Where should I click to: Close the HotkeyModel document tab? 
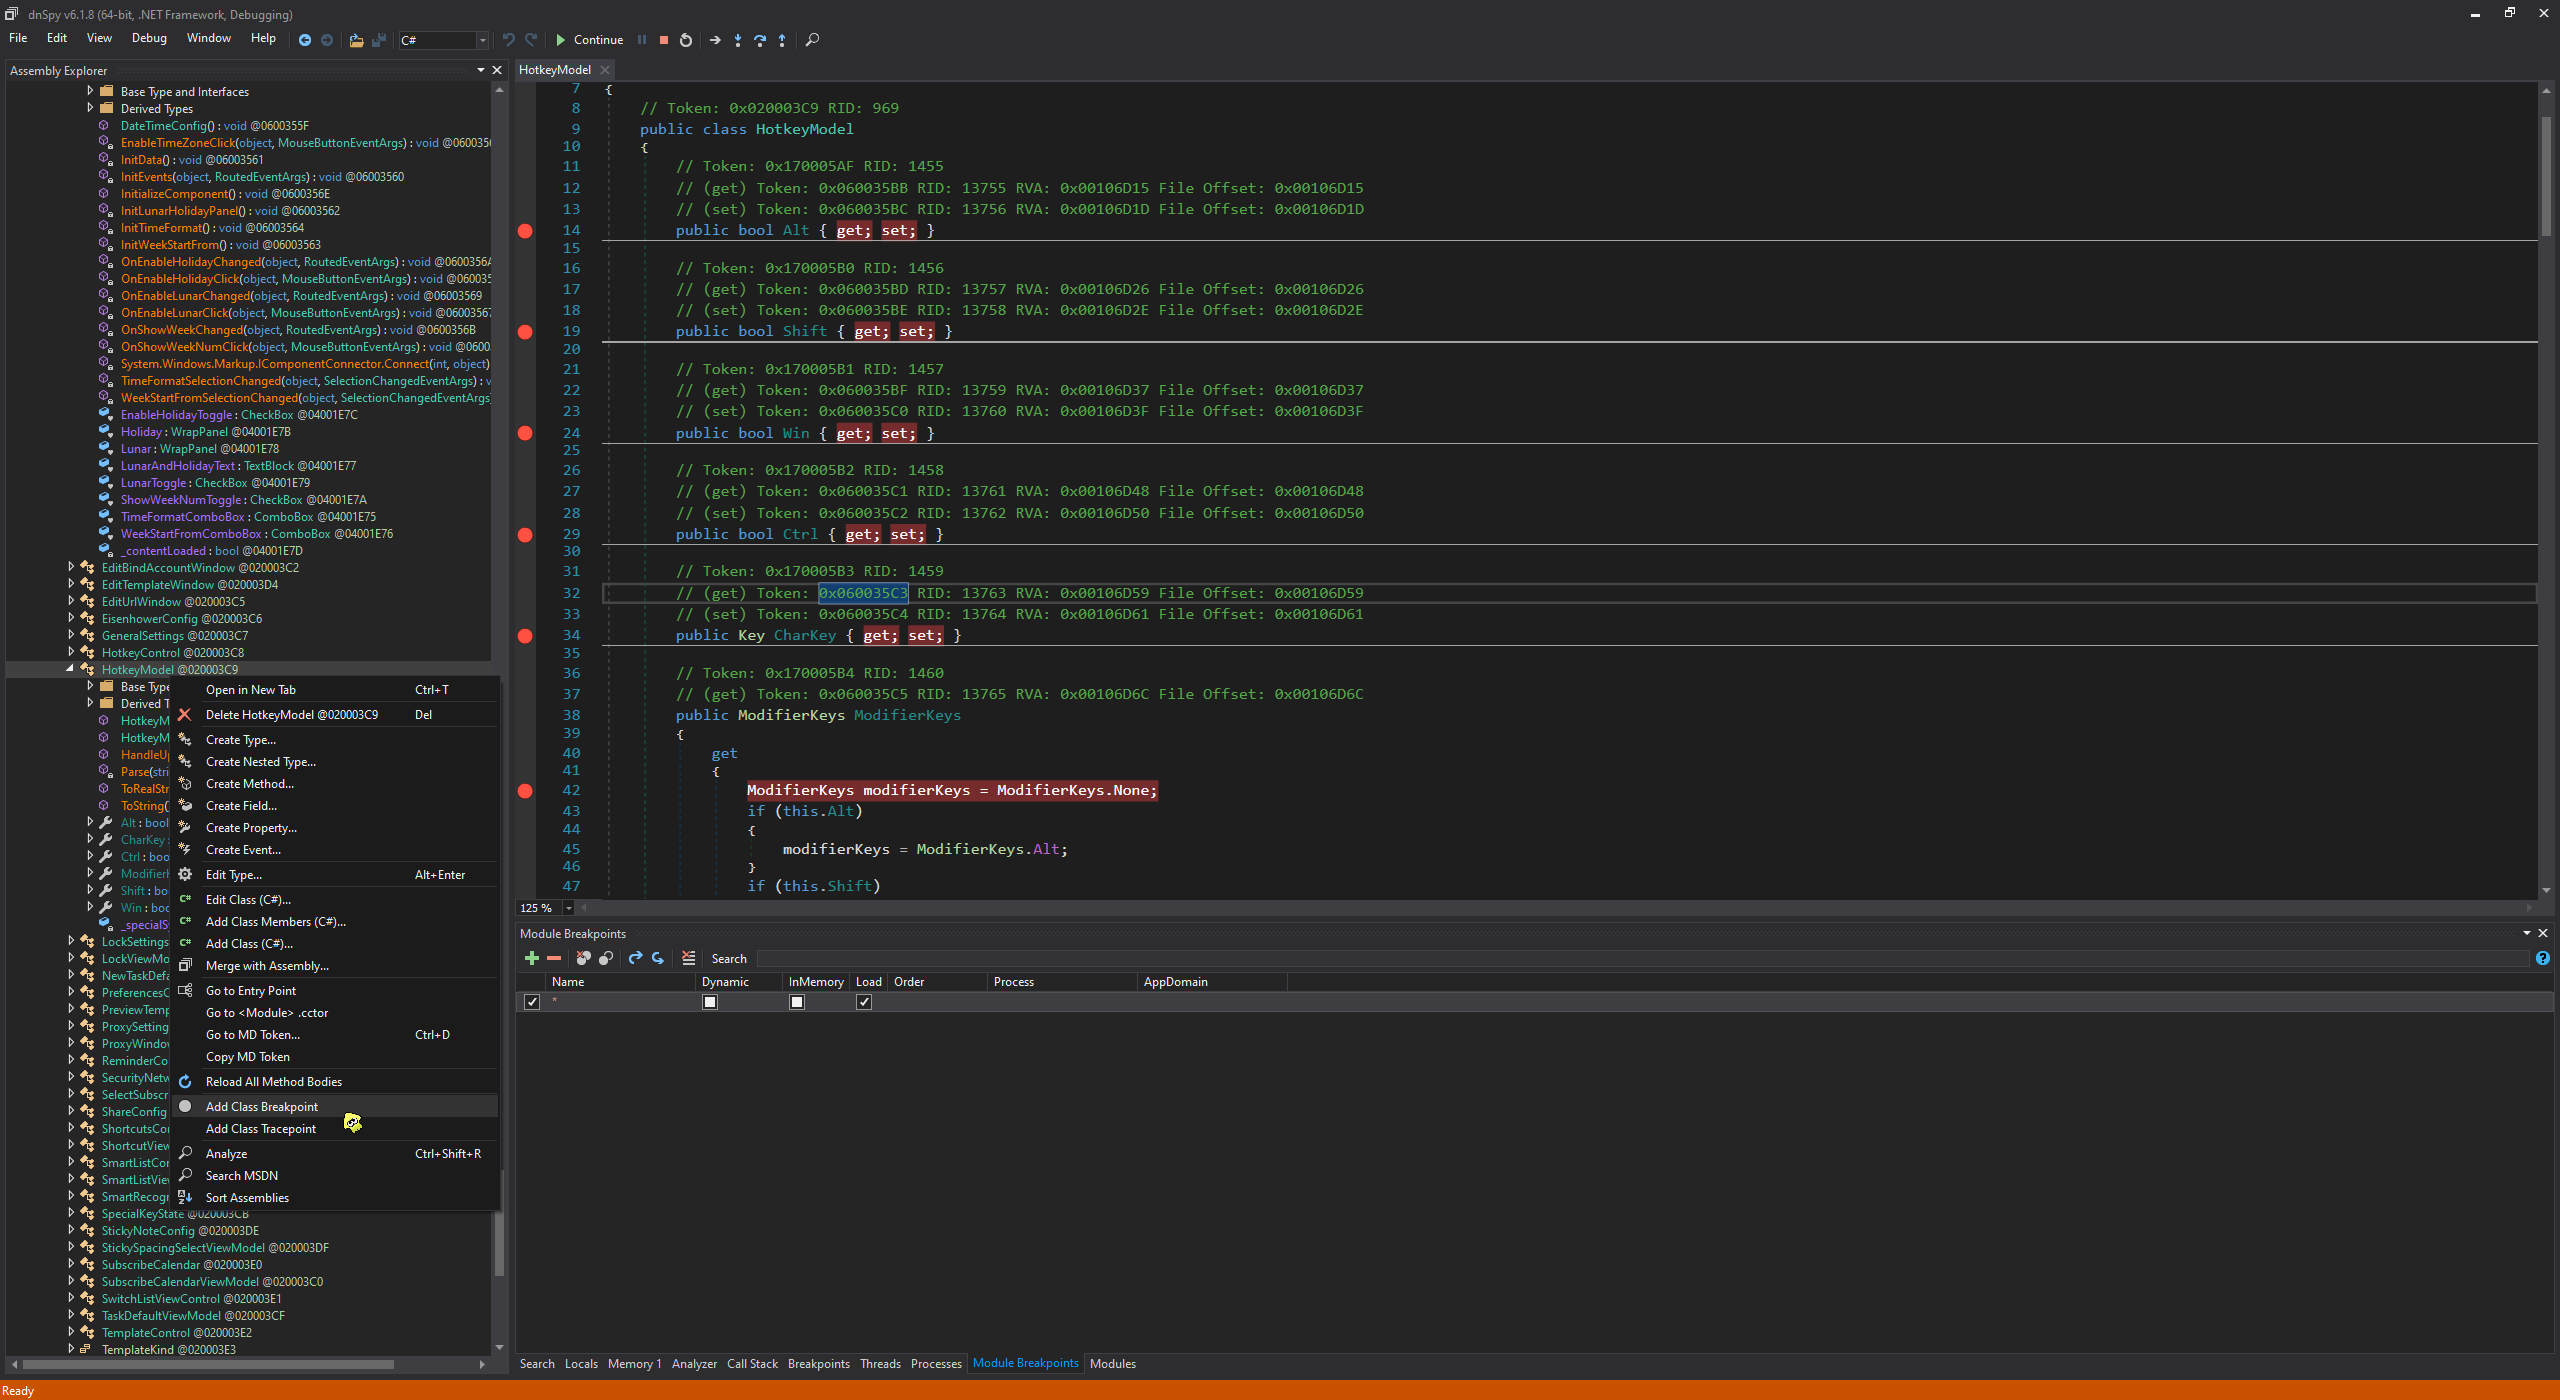click(x=605, y=70)
